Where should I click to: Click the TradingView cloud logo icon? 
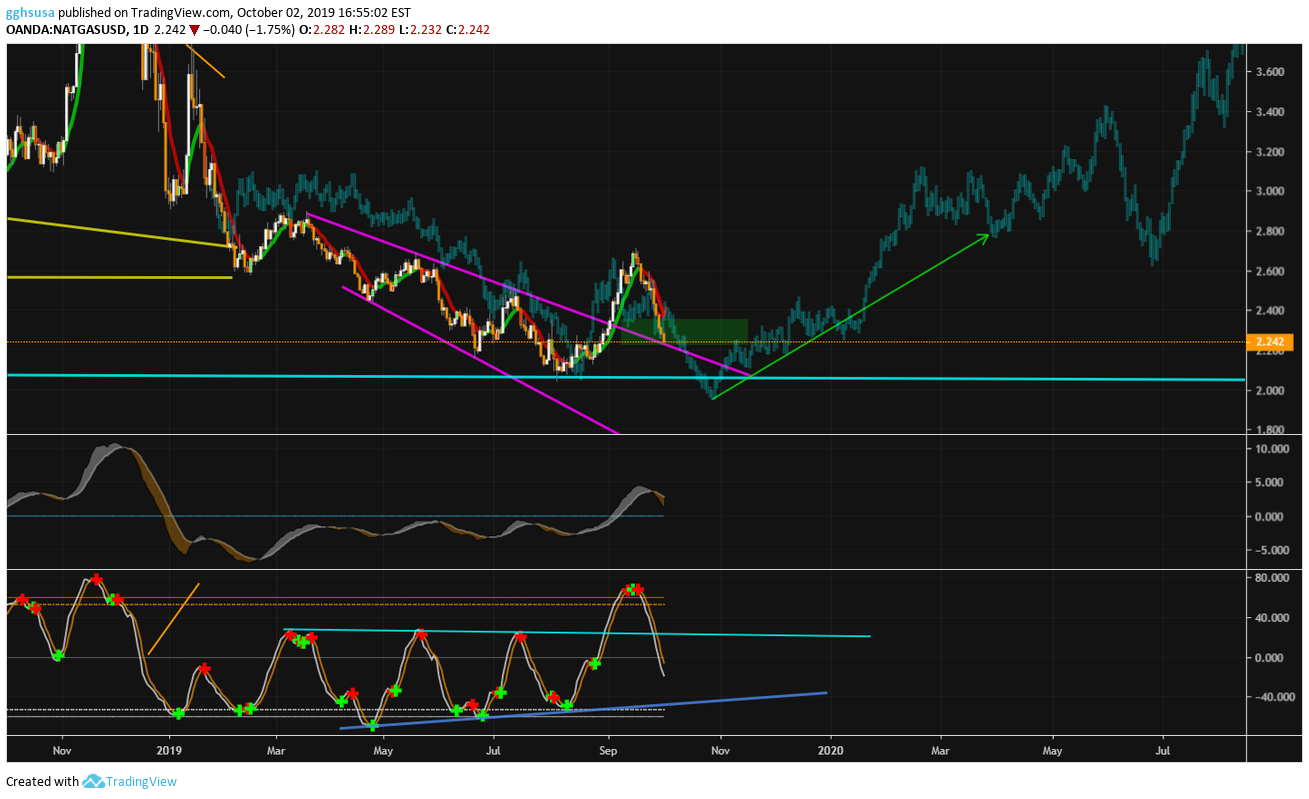93,781
